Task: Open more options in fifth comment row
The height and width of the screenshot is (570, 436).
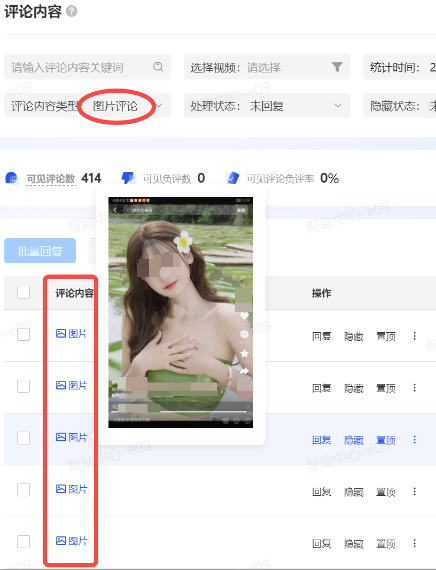Action: (x=415, y=543)
